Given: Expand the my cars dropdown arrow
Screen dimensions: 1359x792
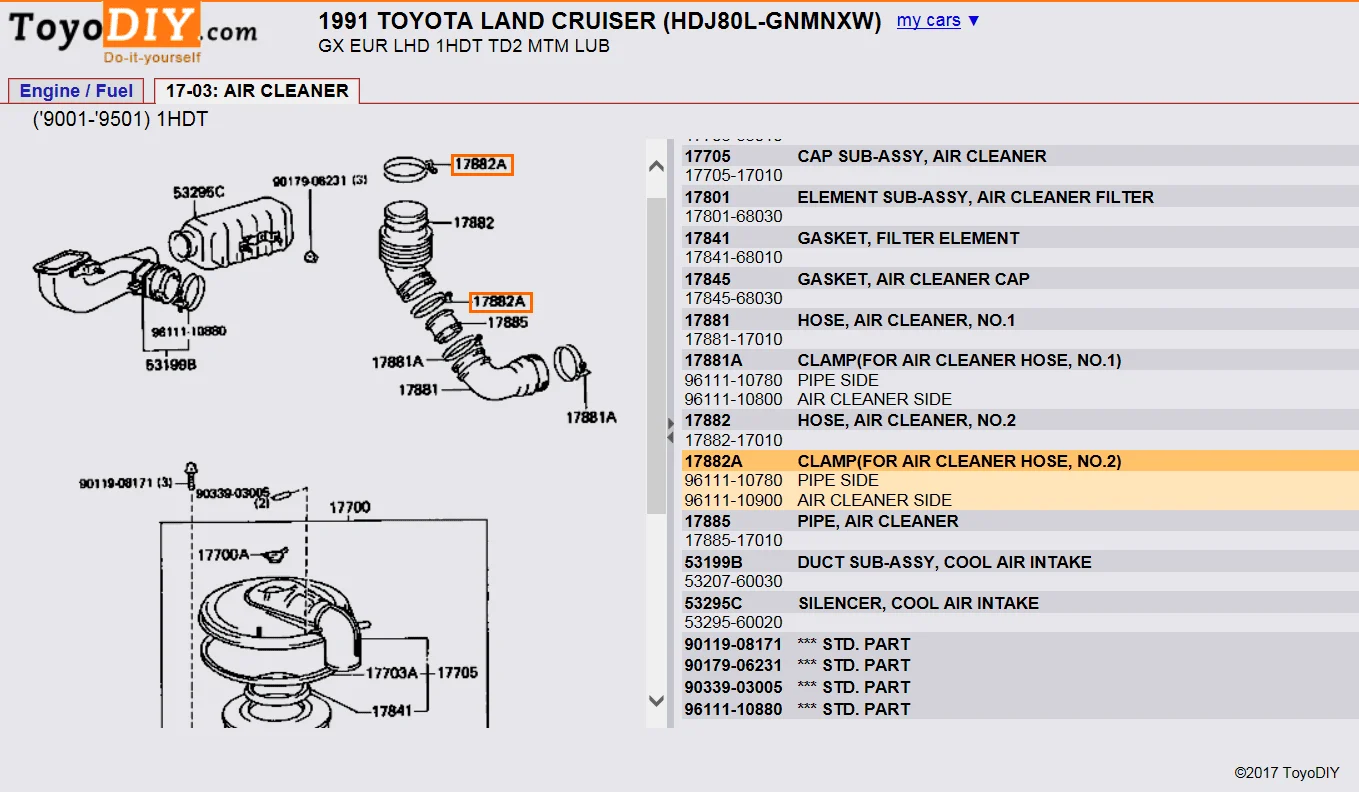Looking at the screenshot, I should pos(974,21).
